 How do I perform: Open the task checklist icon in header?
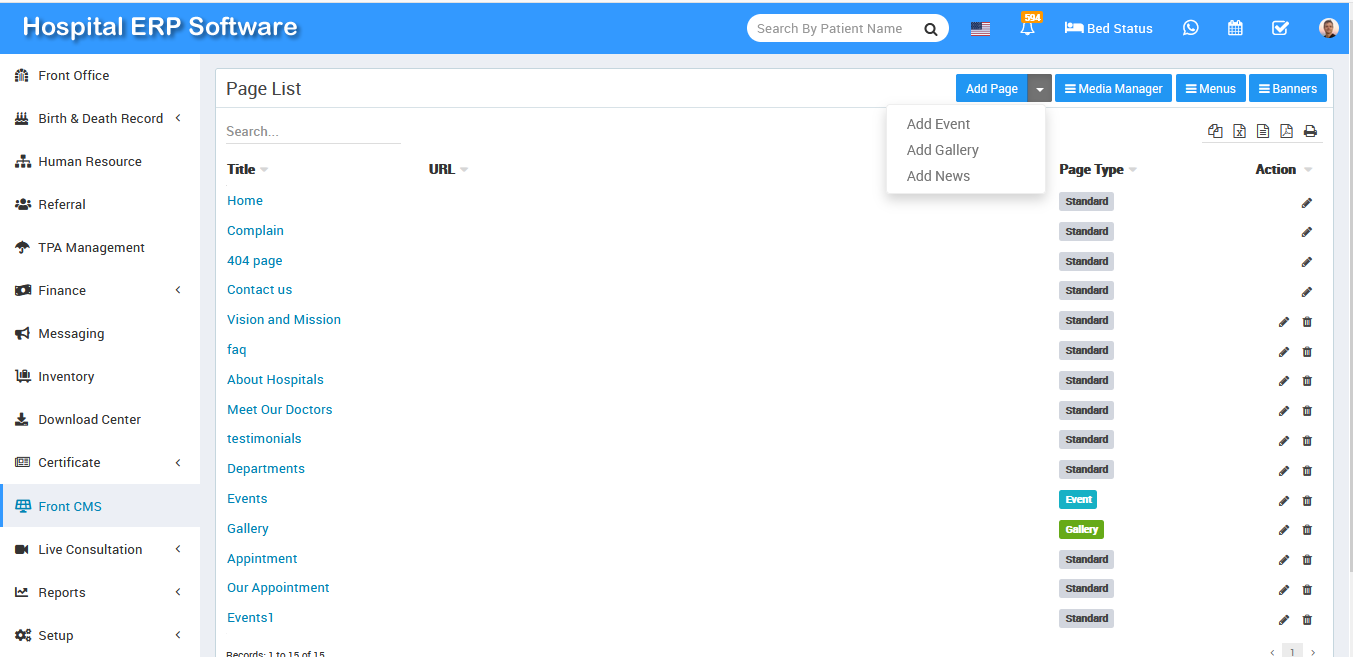click(1280, 28)
